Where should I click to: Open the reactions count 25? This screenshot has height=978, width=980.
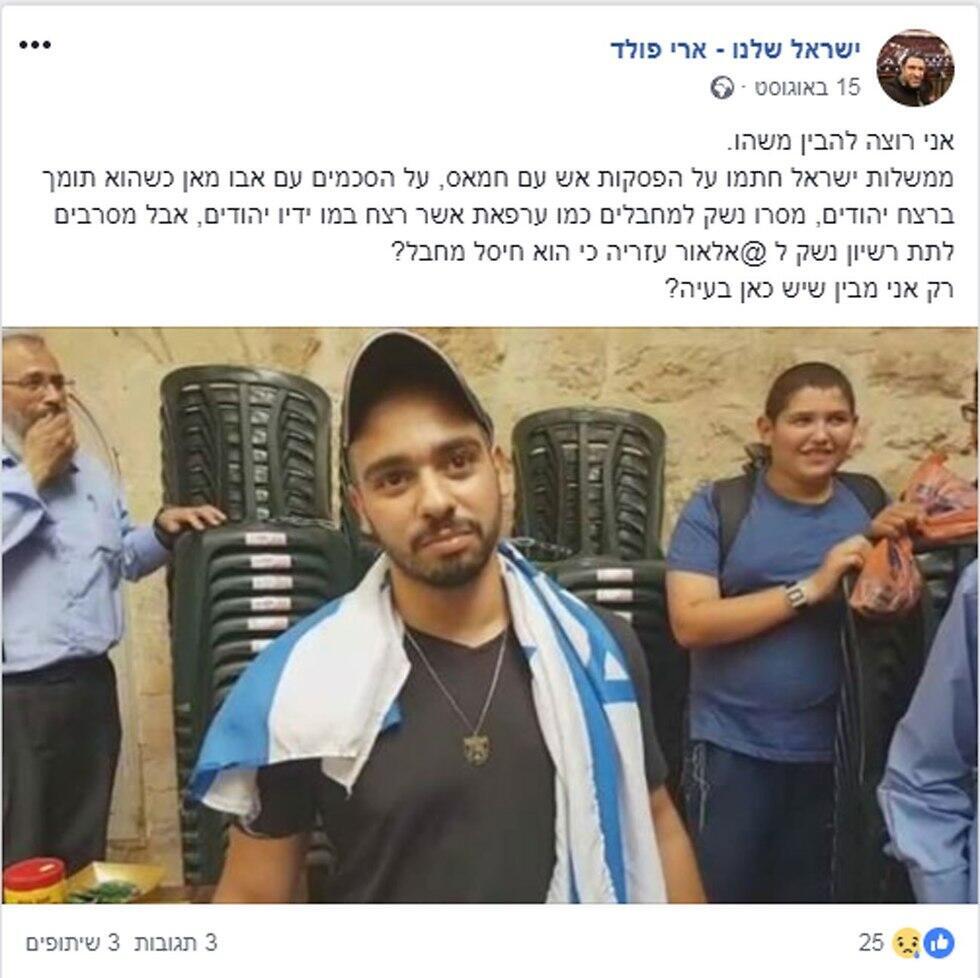tap(871, 943)
